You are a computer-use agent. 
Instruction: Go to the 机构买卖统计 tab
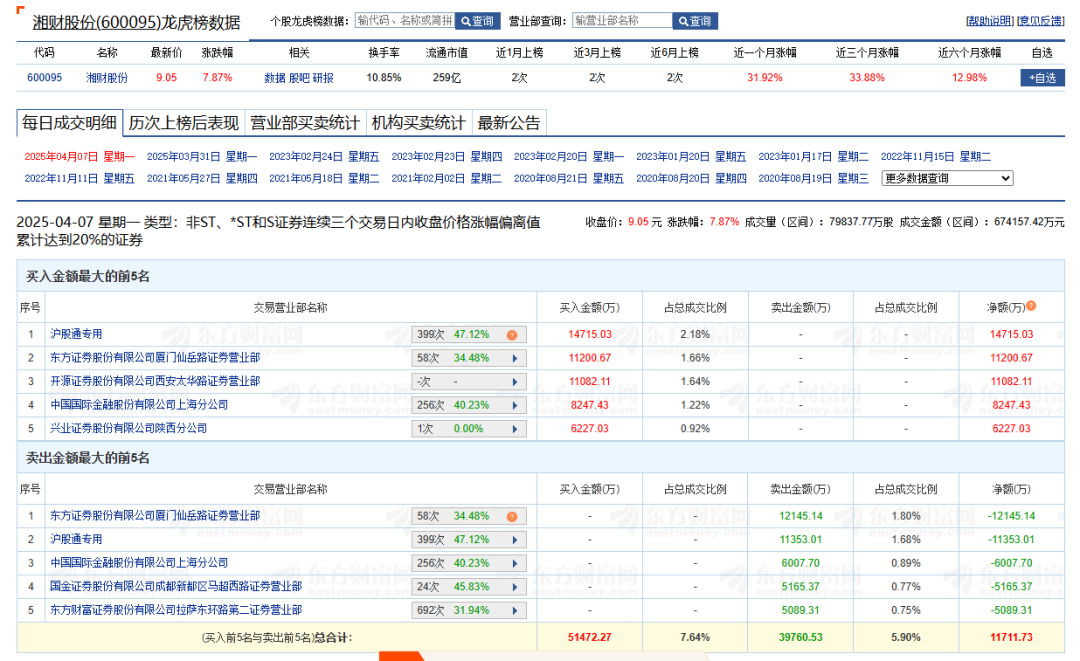(x=419, y=123)
